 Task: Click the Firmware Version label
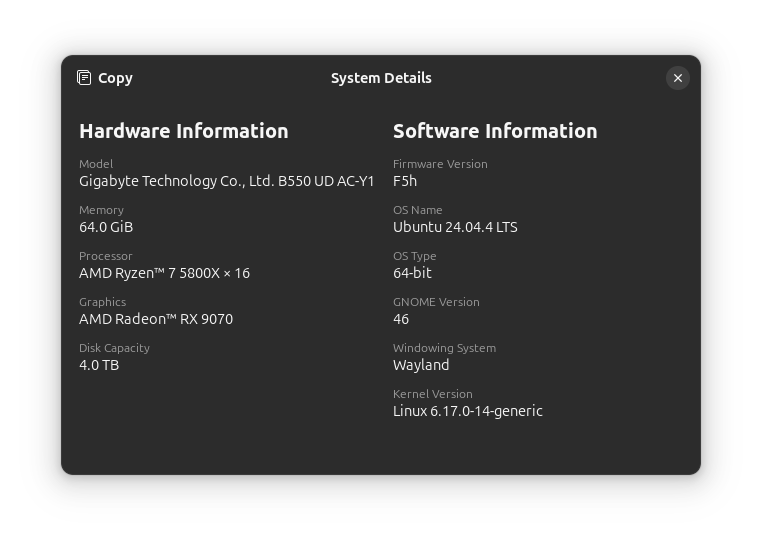tap(440, 164)
